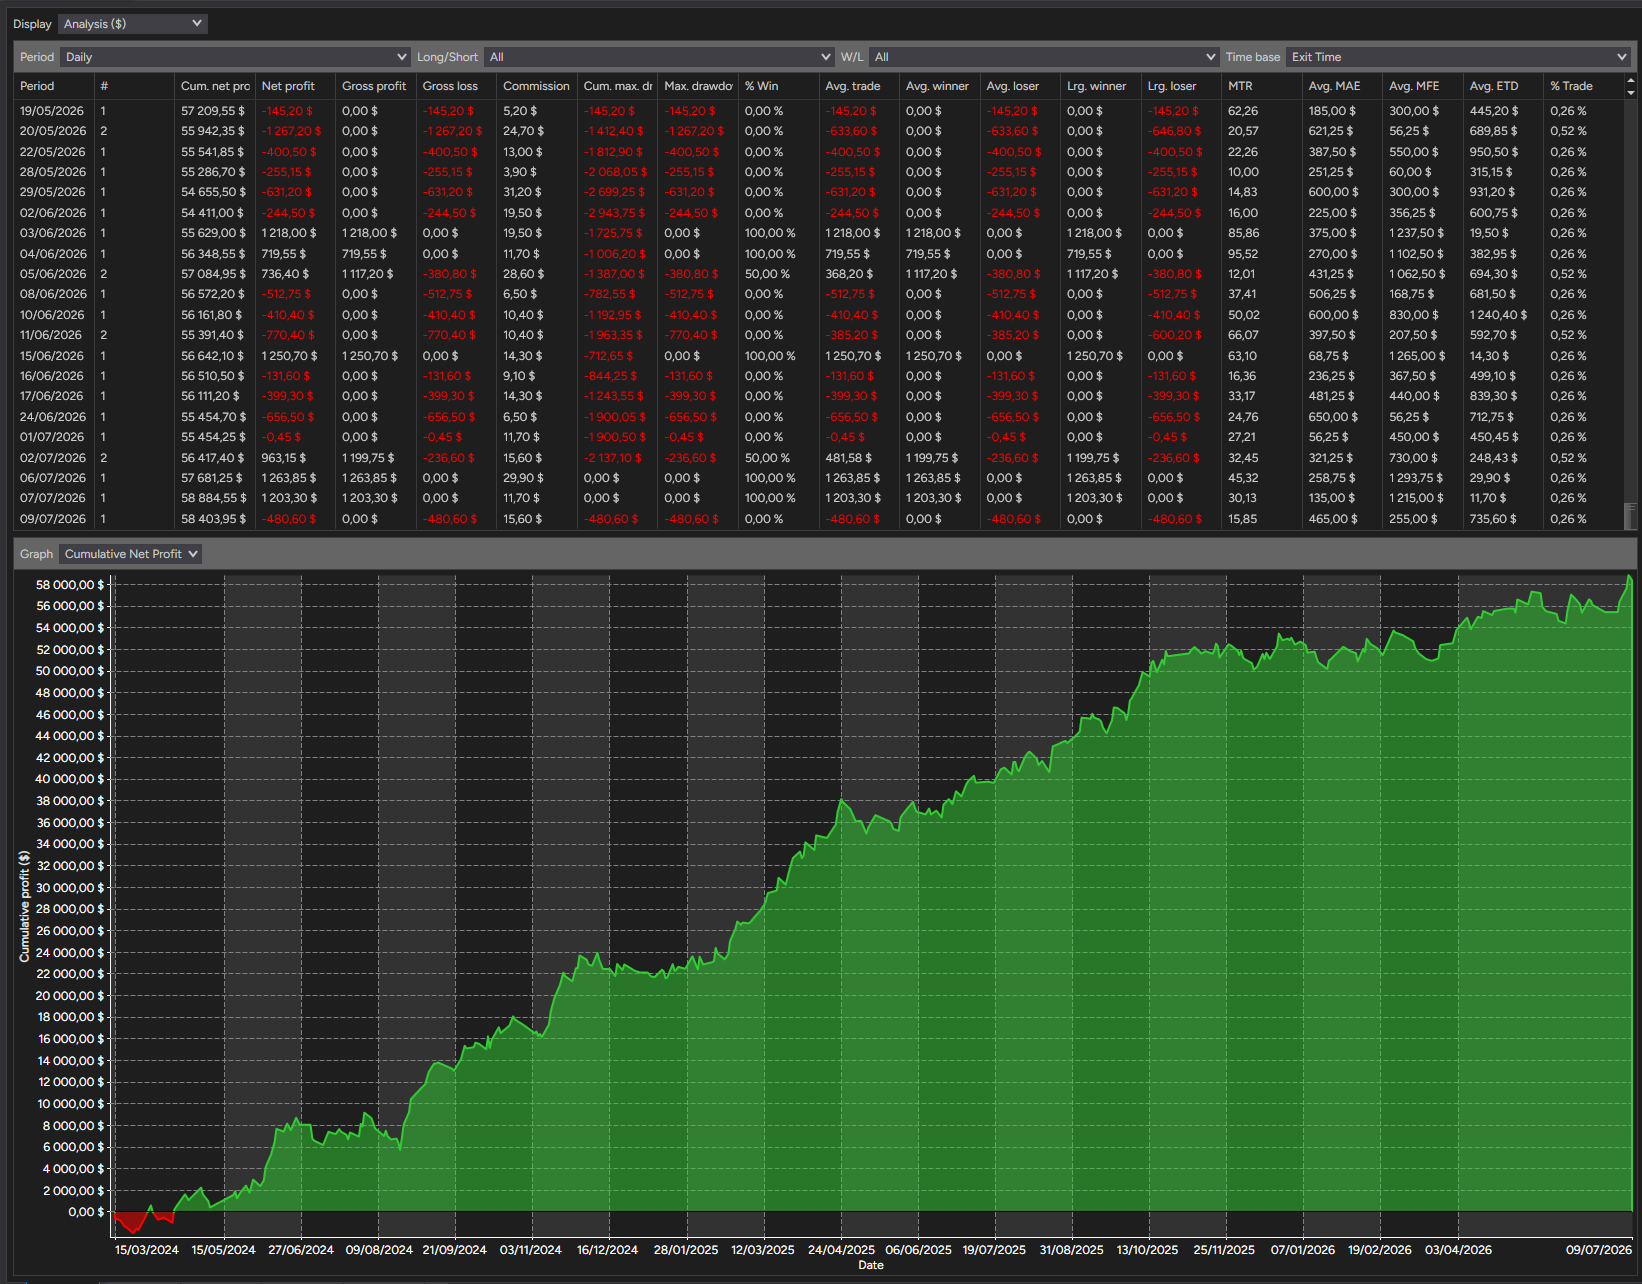Click cumulative net profit value 57 209,55 $
The image size is (1642, 1284).
213,111
